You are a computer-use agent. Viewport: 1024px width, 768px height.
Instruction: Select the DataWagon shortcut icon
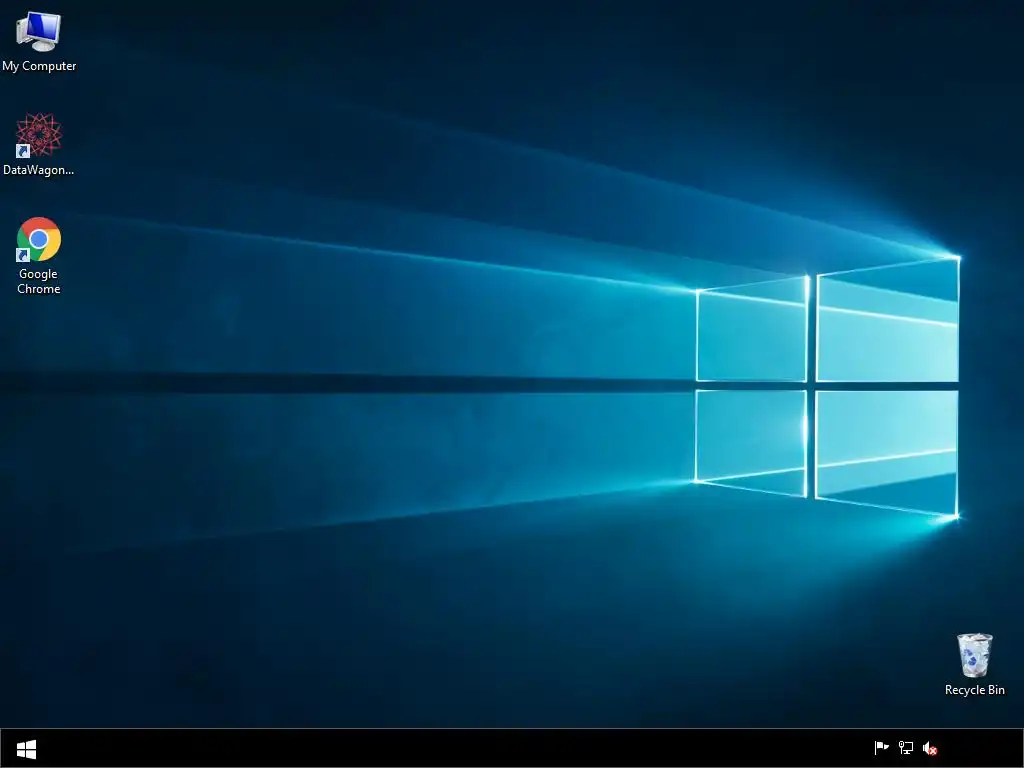click(x=39, y=135)
